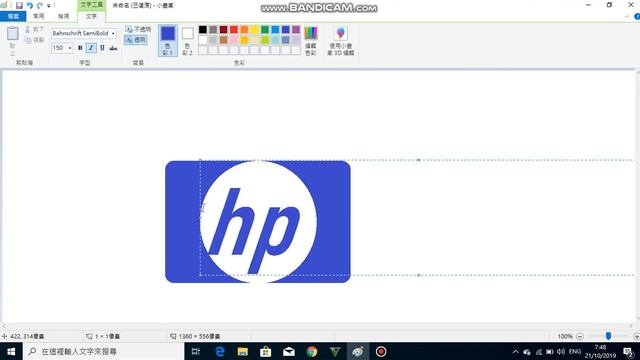640x360 pixels.
Task: Select the Color 2 background button
Action: (187, 40)
